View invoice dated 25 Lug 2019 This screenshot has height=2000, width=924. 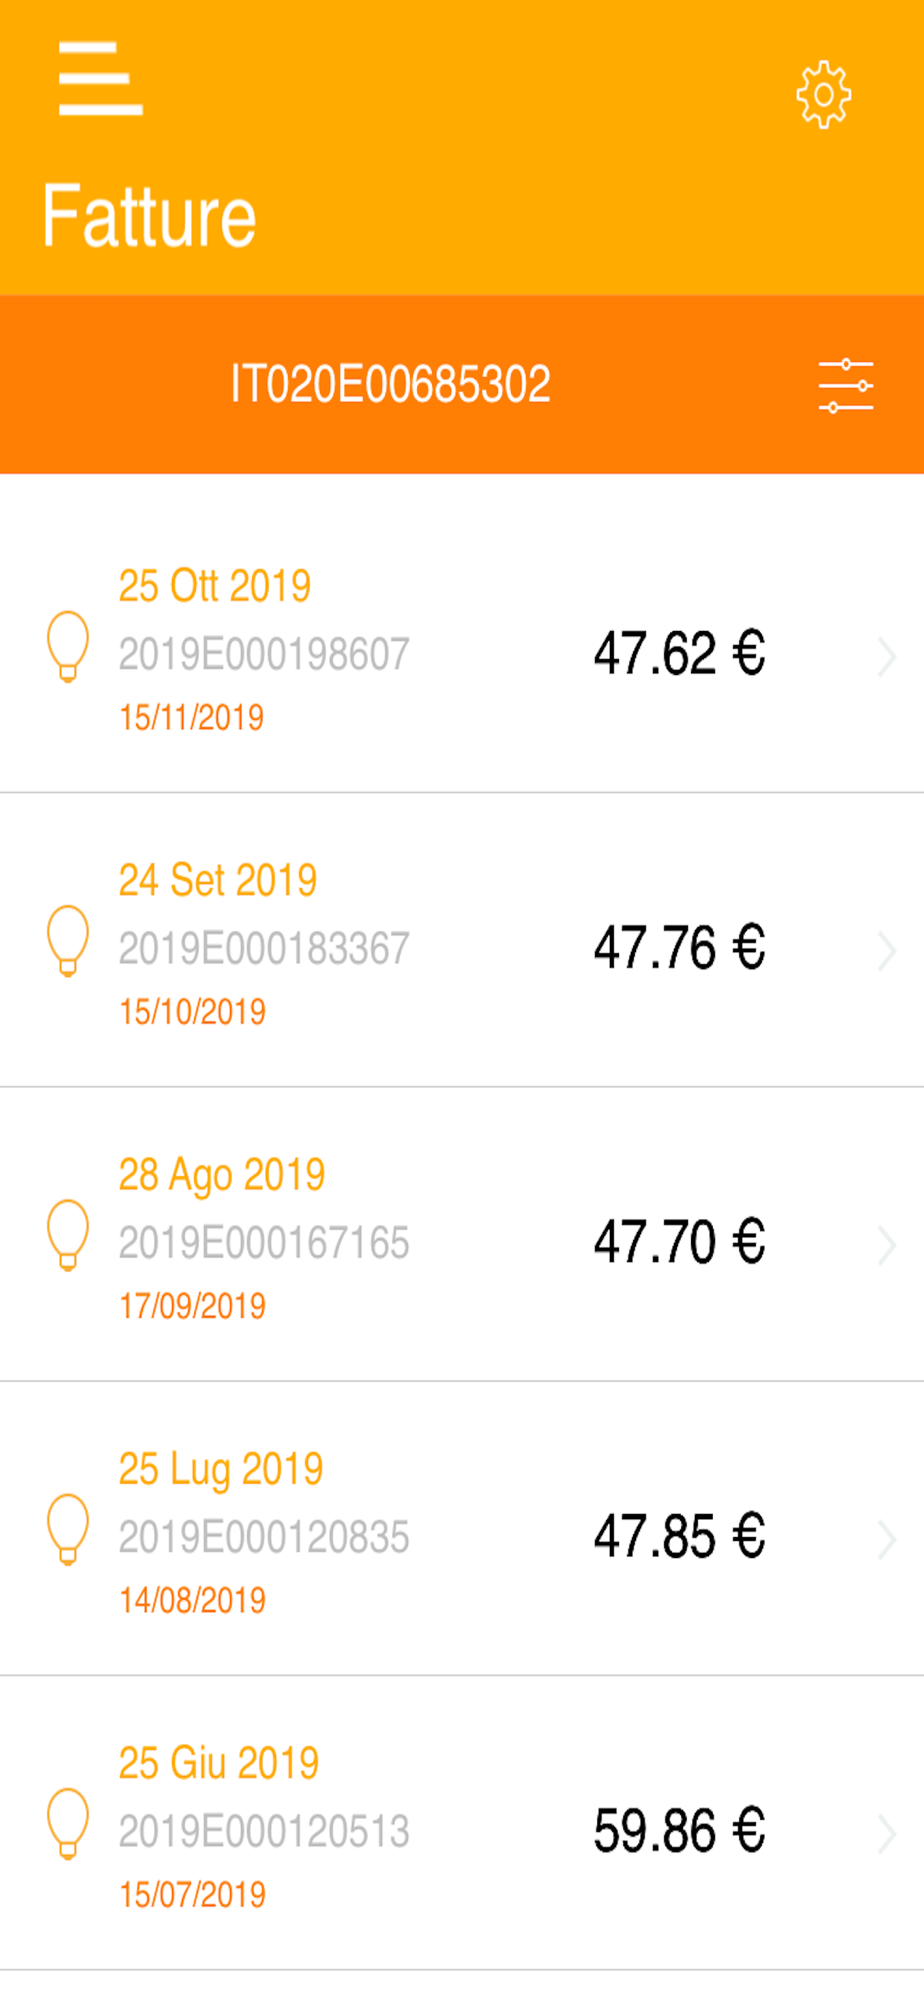pos(220,1470)
